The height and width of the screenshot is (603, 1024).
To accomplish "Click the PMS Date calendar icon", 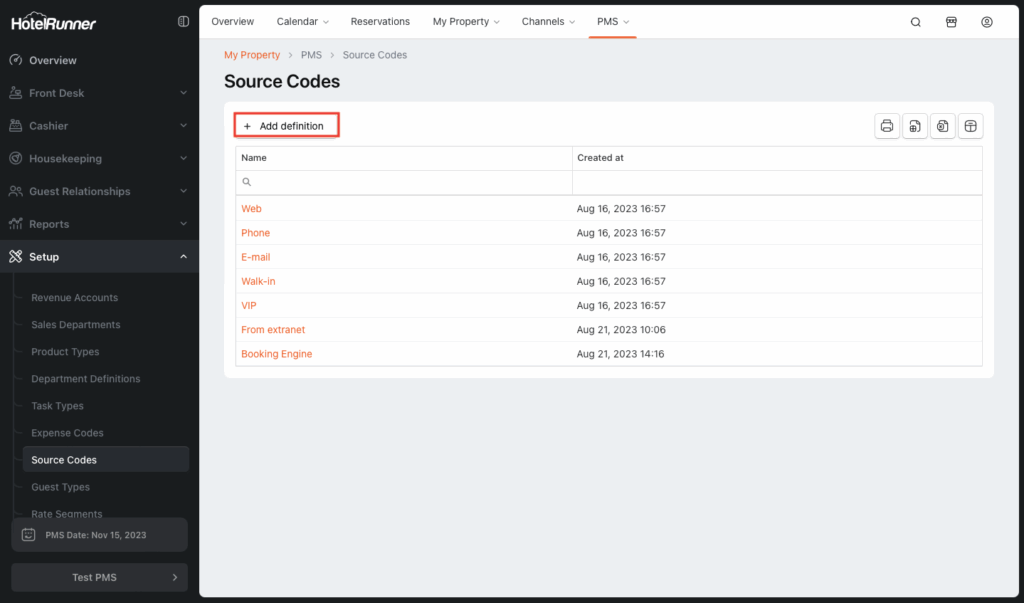I will point(29,535).
